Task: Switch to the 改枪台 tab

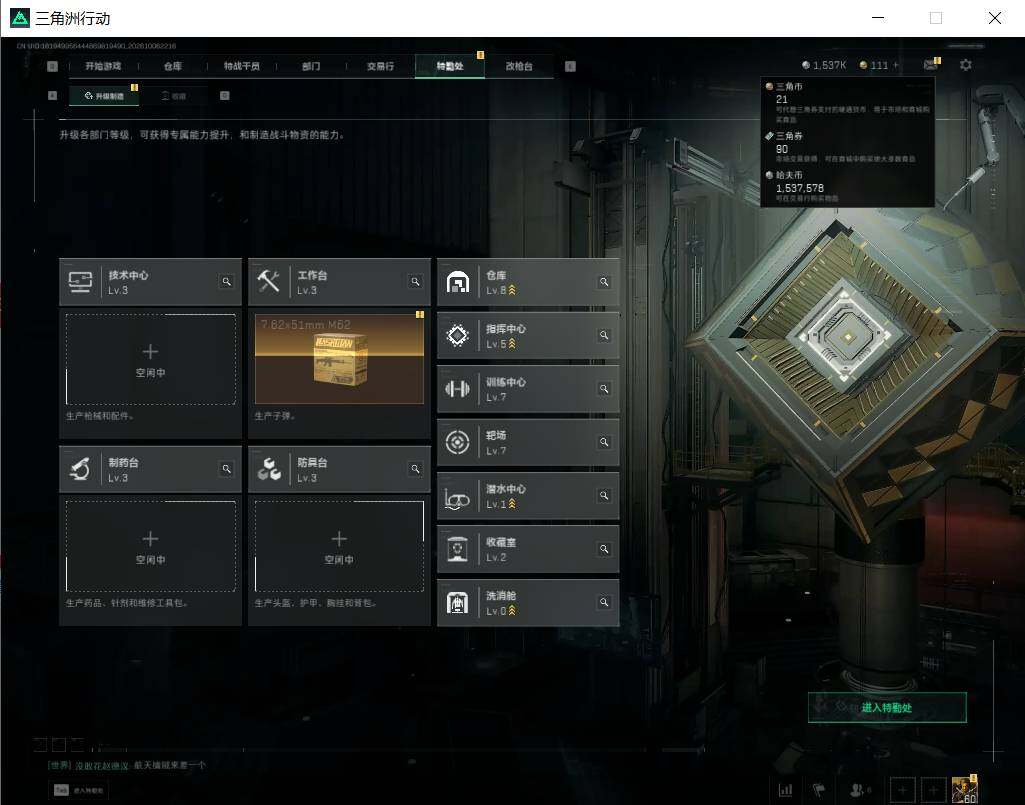Action: [519, 66]
